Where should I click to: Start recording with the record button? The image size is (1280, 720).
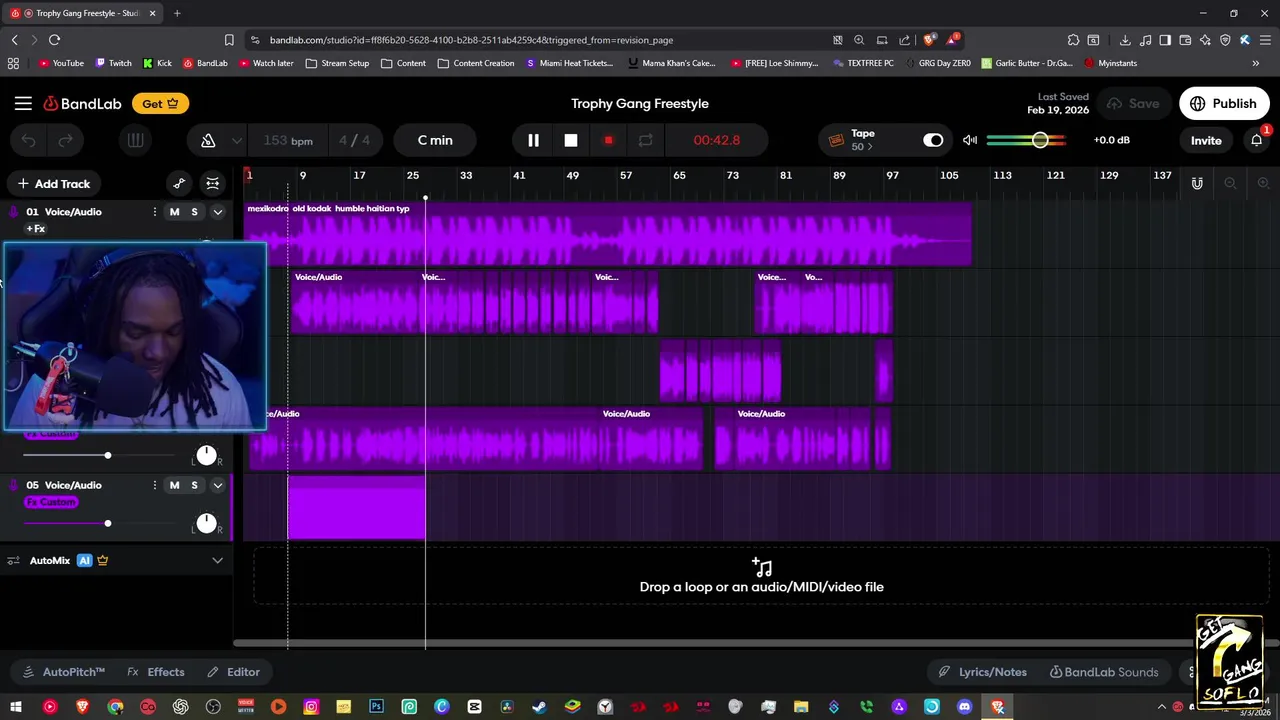(608, 140)
